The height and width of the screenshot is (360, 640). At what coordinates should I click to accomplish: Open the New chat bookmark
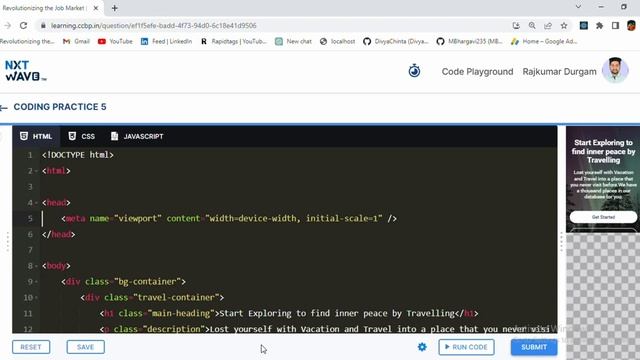293,41
